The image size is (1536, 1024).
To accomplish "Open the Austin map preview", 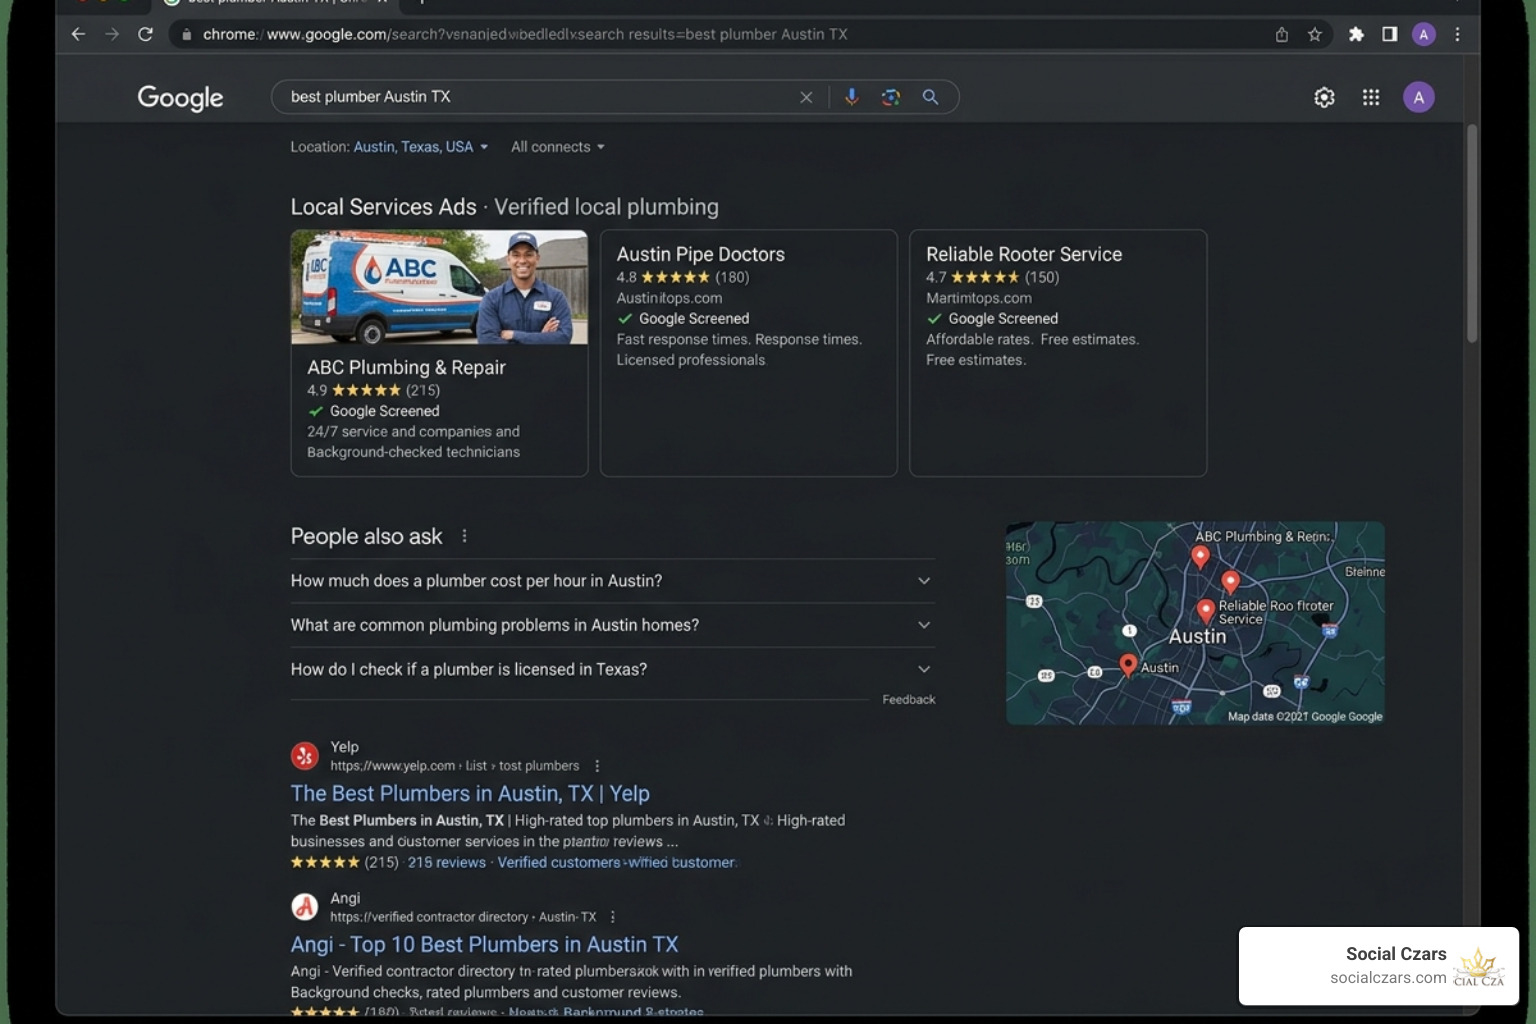I will point(1195,623).
